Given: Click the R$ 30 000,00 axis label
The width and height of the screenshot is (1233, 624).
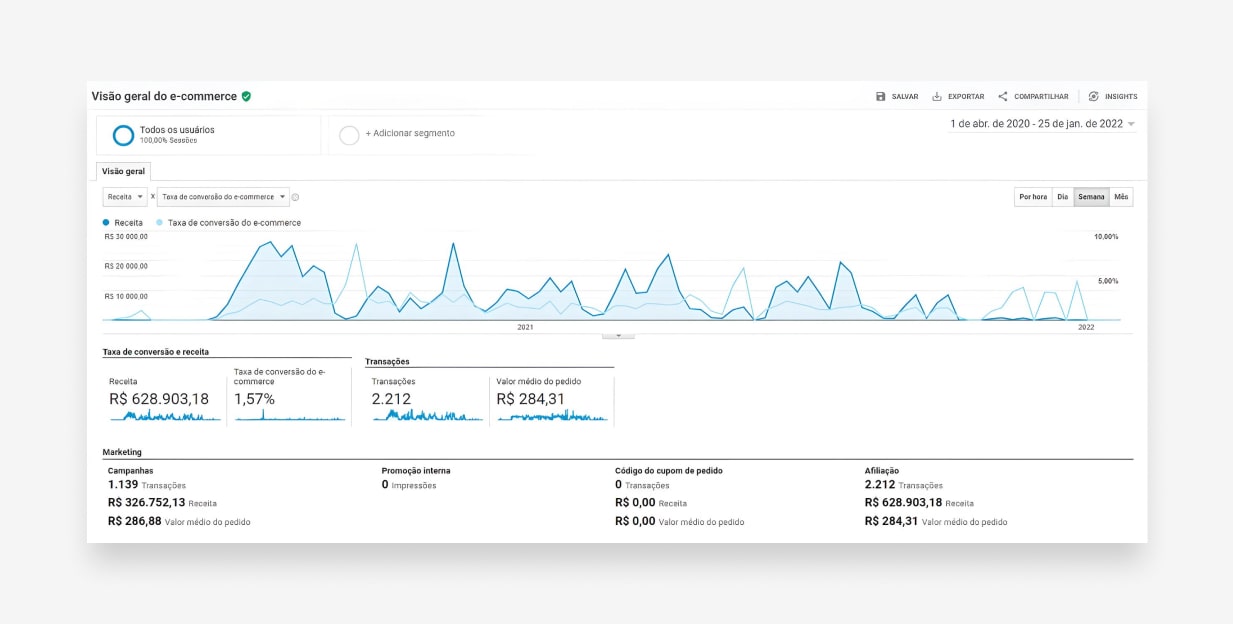Looking at the screenshot, I should pos(126,237).
